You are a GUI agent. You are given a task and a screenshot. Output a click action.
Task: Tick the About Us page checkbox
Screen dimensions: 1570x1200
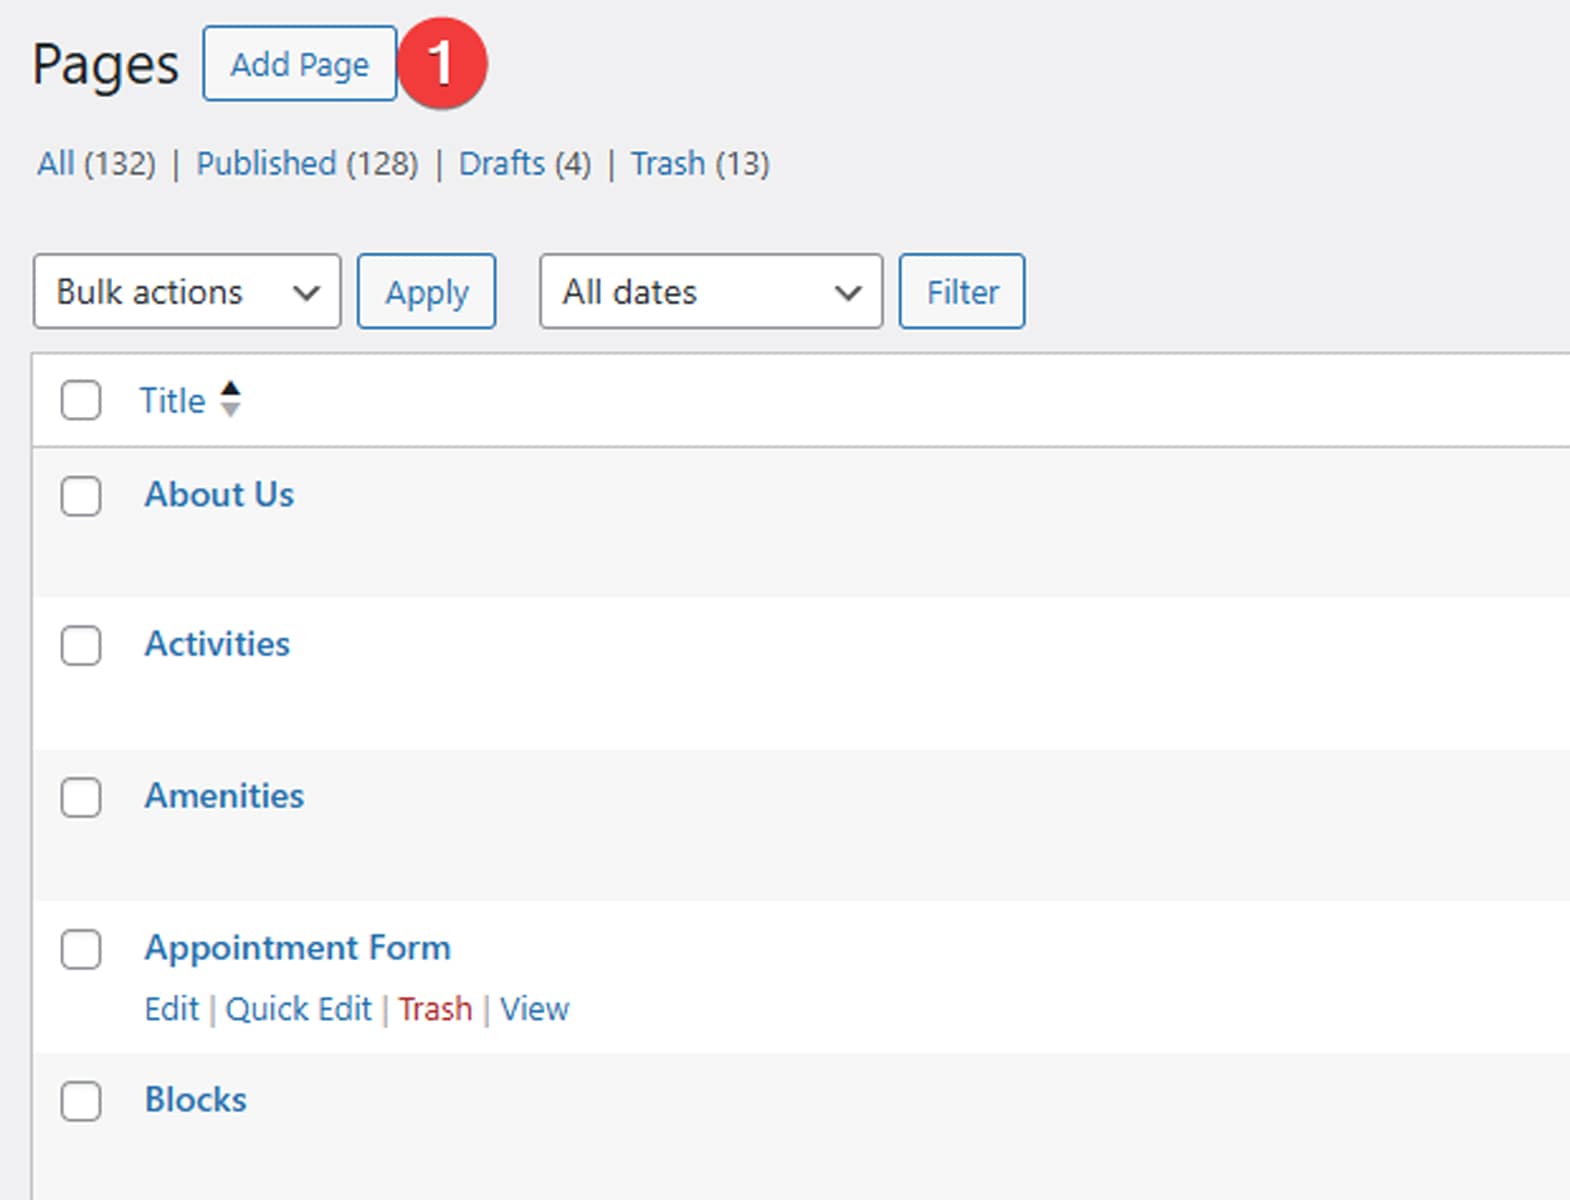click(81, 496)
